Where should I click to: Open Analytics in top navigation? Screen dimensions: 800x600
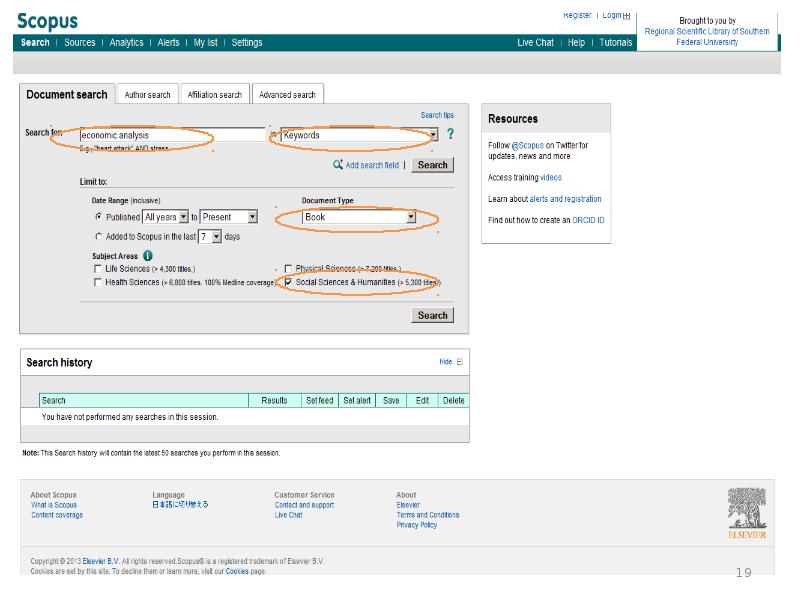coord(126,43)
